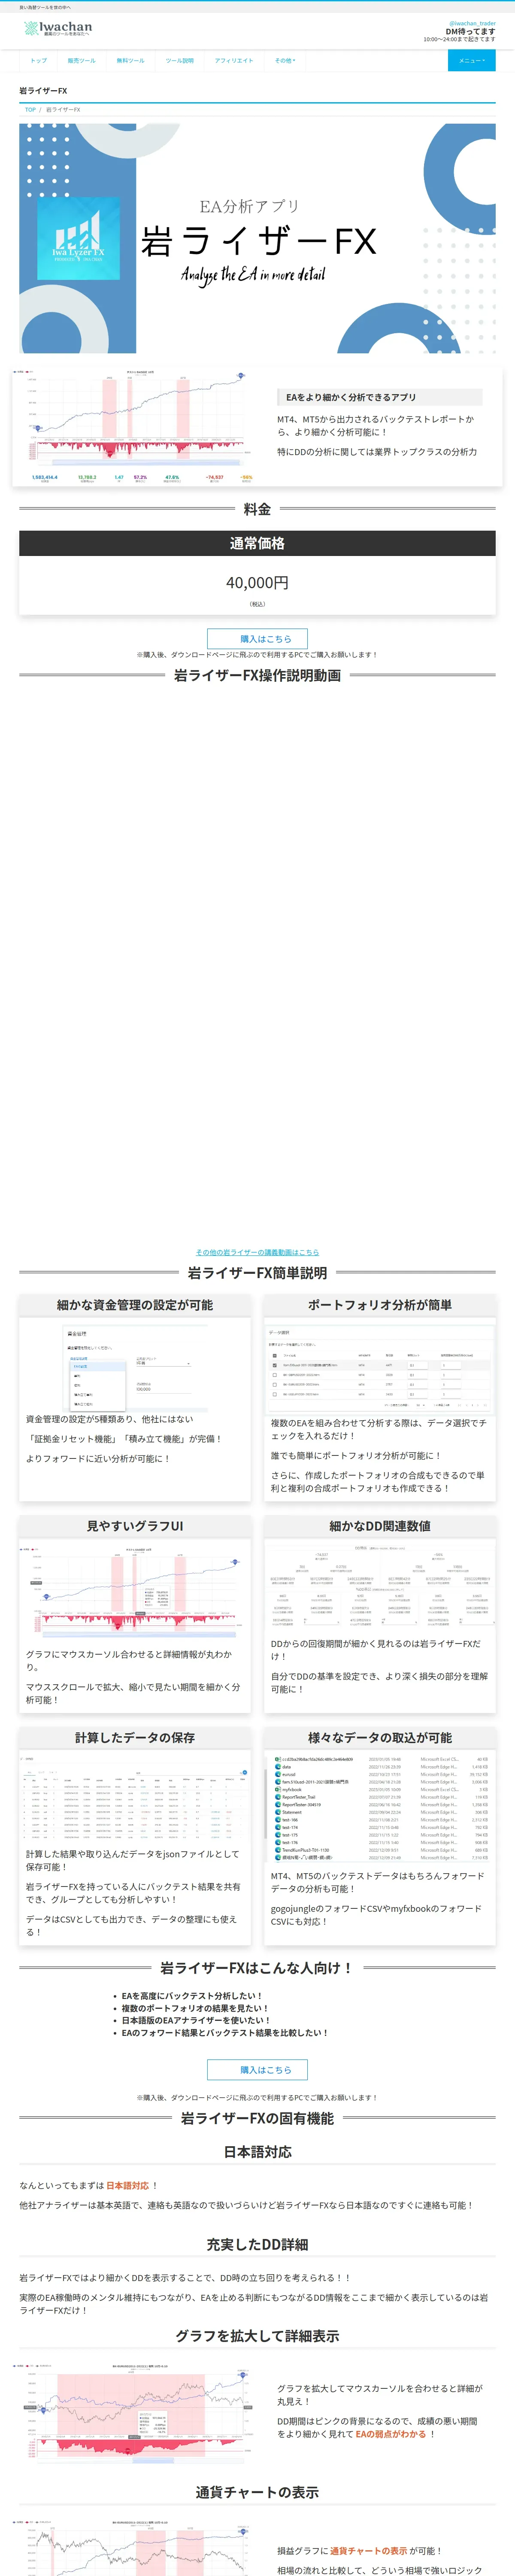
Task: Click the 岩ライザーFXの固有機能 heading
Action: (257, 2118)
